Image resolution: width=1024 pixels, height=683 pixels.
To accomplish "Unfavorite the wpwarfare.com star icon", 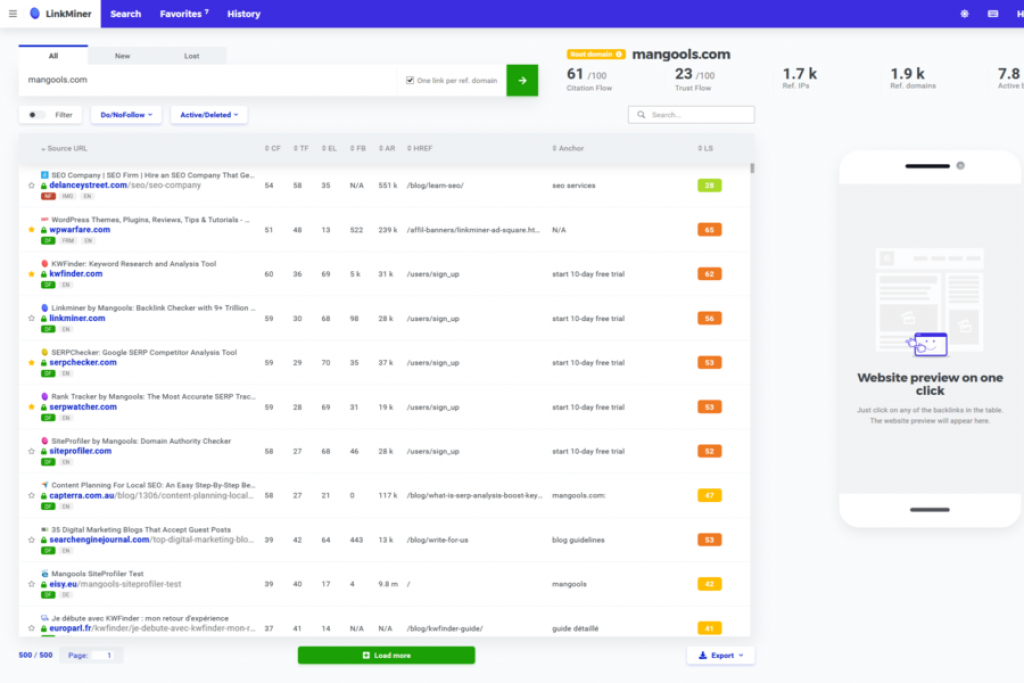I will [31, 230].
